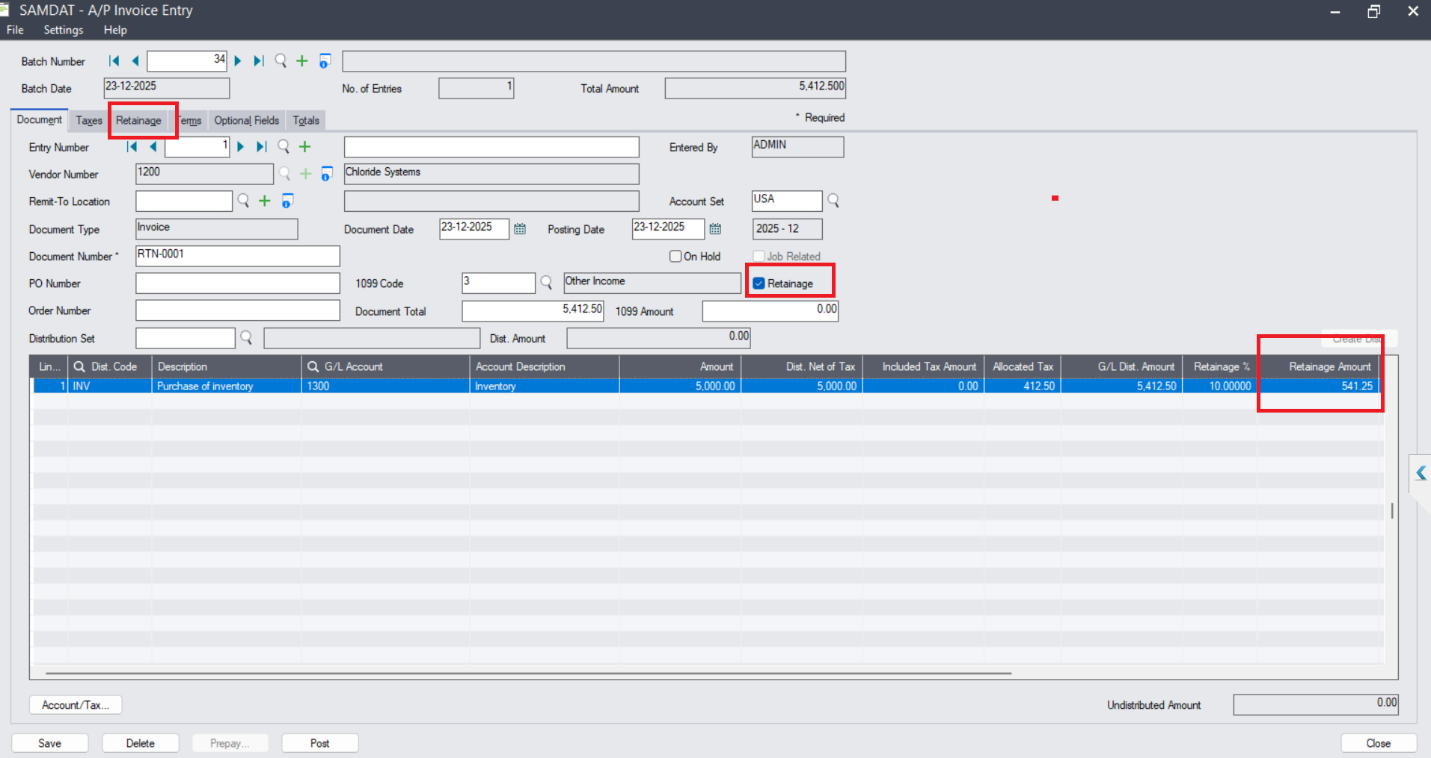Open Remit-To Location finder
This screenshot has height=758, width=1431.
(x=243, y=201)
